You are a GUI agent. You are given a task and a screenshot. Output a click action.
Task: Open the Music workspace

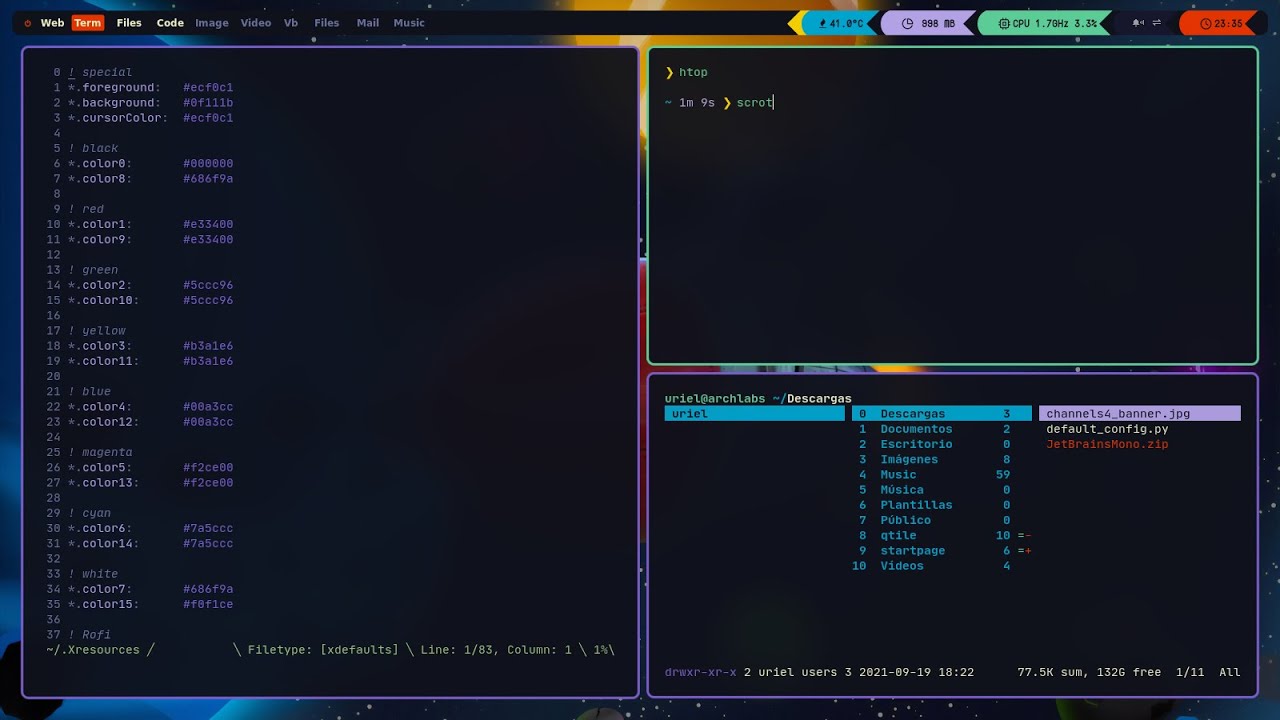(409, 23)
